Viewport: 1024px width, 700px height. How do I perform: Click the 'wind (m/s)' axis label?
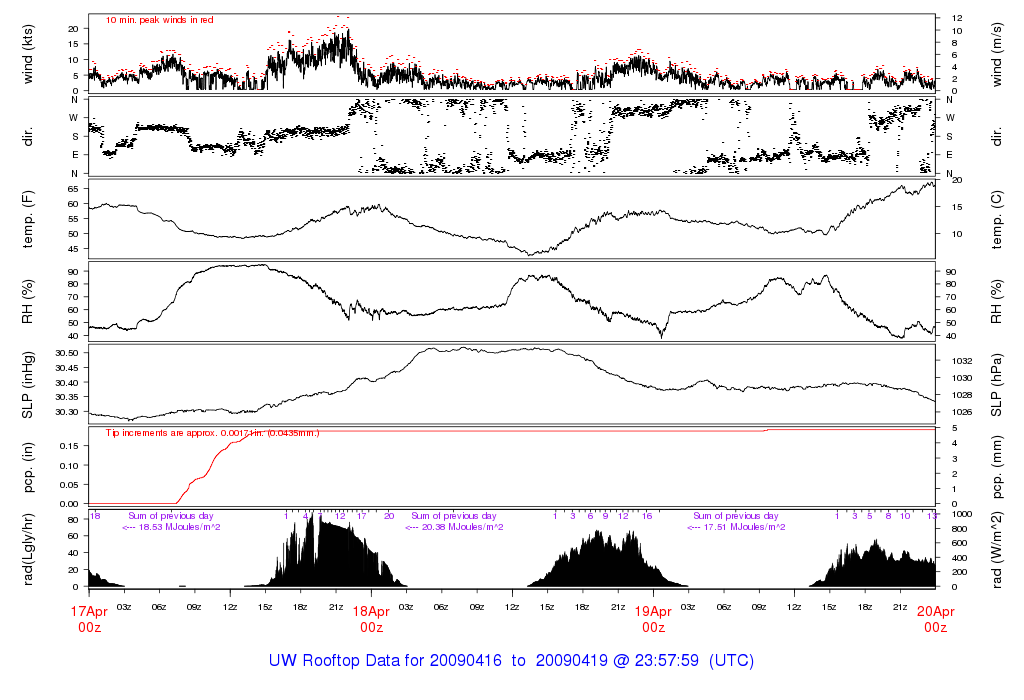(997, 54)
